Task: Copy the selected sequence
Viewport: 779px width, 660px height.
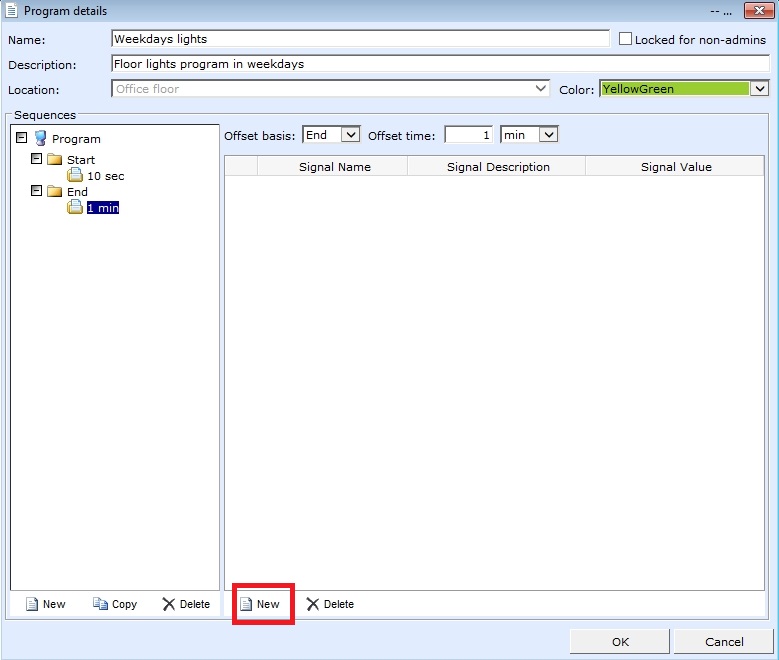Action: click(x=115, y=604)
